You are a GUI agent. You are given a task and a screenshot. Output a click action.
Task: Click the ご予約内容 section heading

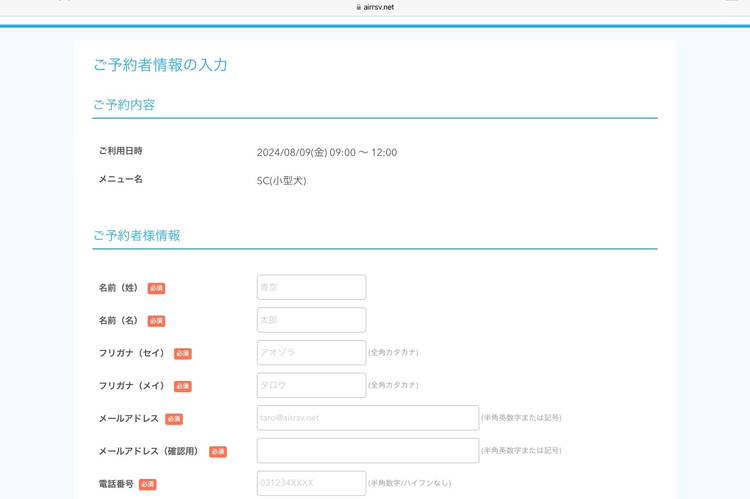[124, 105]
